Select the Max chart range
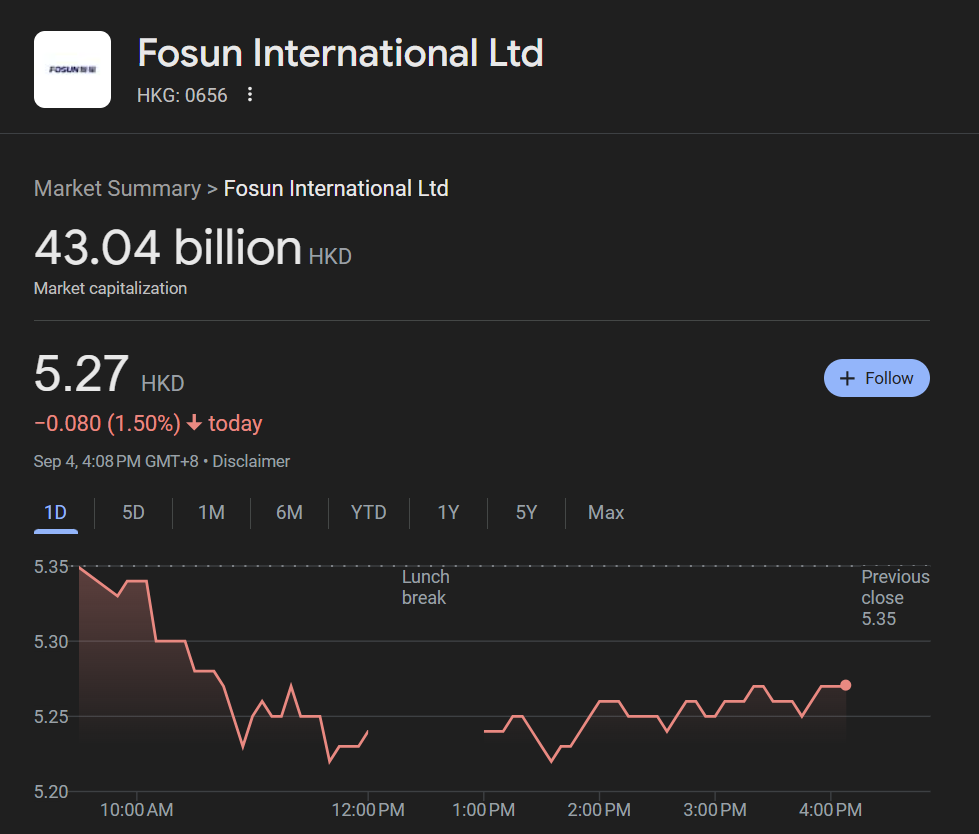 point(606,513)
